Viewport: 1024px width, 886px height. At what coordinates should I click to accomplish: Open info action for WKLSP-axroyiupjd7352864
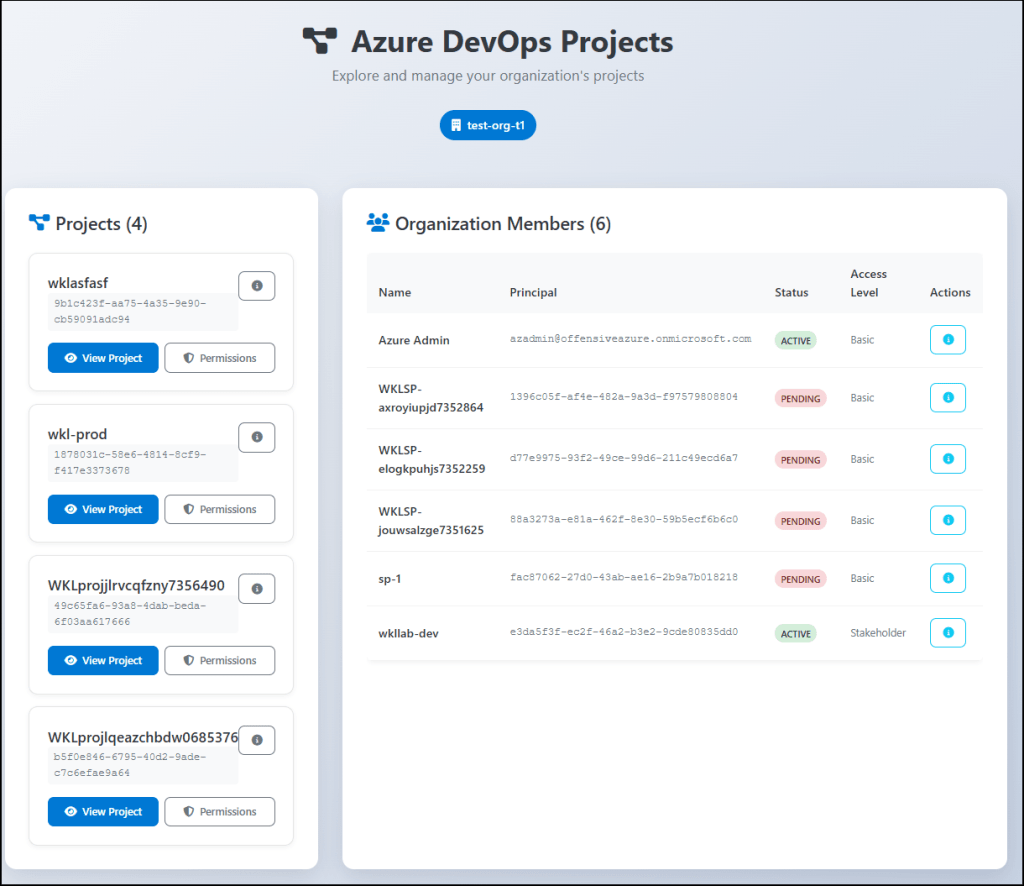click(x=948, y=398)
